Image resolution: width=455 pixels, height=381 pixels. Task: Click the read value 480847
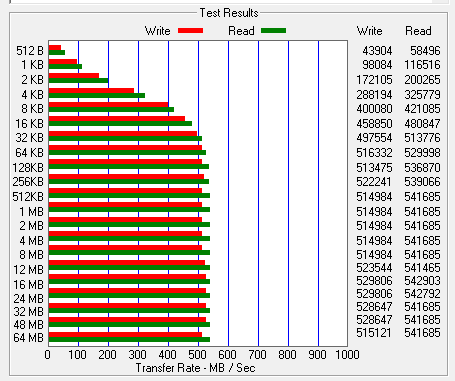[422, 124]
